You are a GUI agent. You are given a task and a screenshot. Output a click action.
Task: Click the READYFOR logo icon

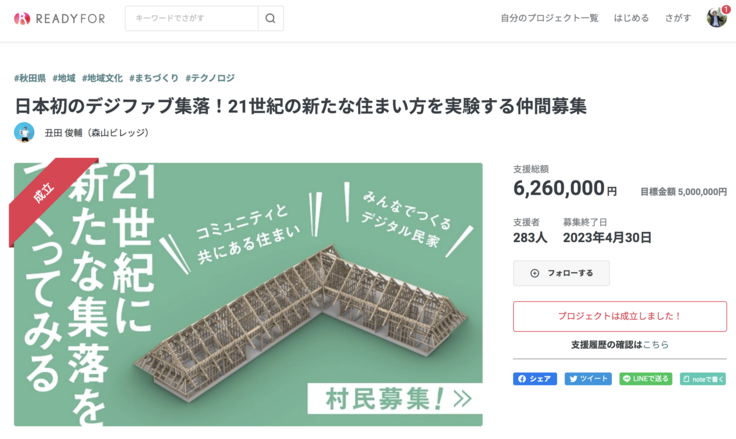click(22, 19)
